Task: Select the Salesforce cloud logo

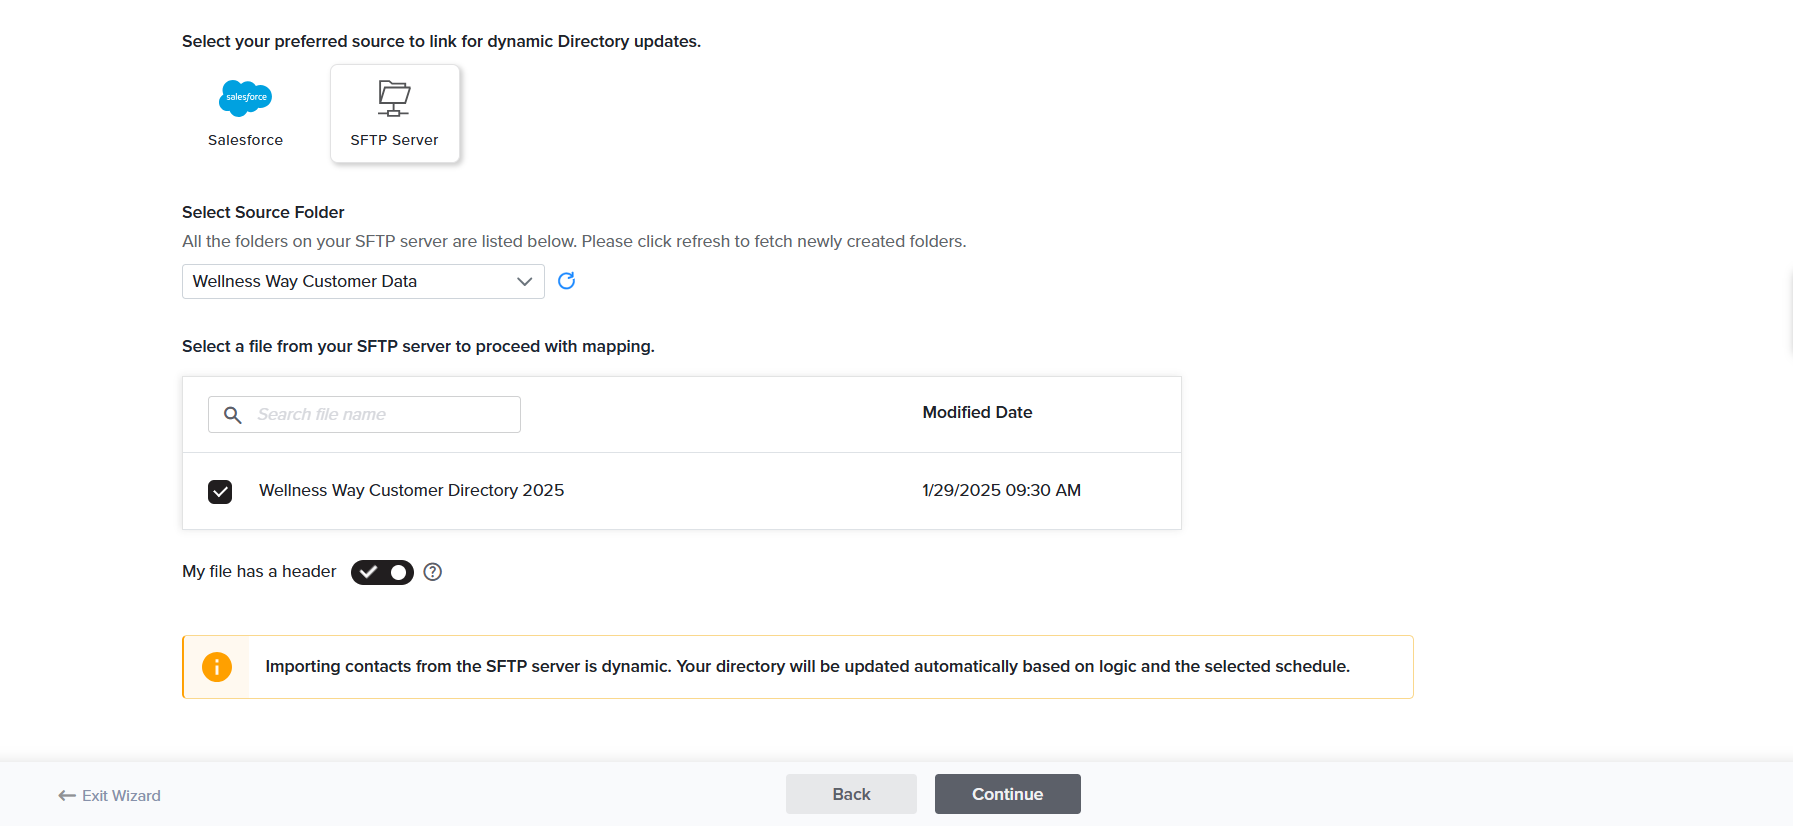Action: pos(245,98)
